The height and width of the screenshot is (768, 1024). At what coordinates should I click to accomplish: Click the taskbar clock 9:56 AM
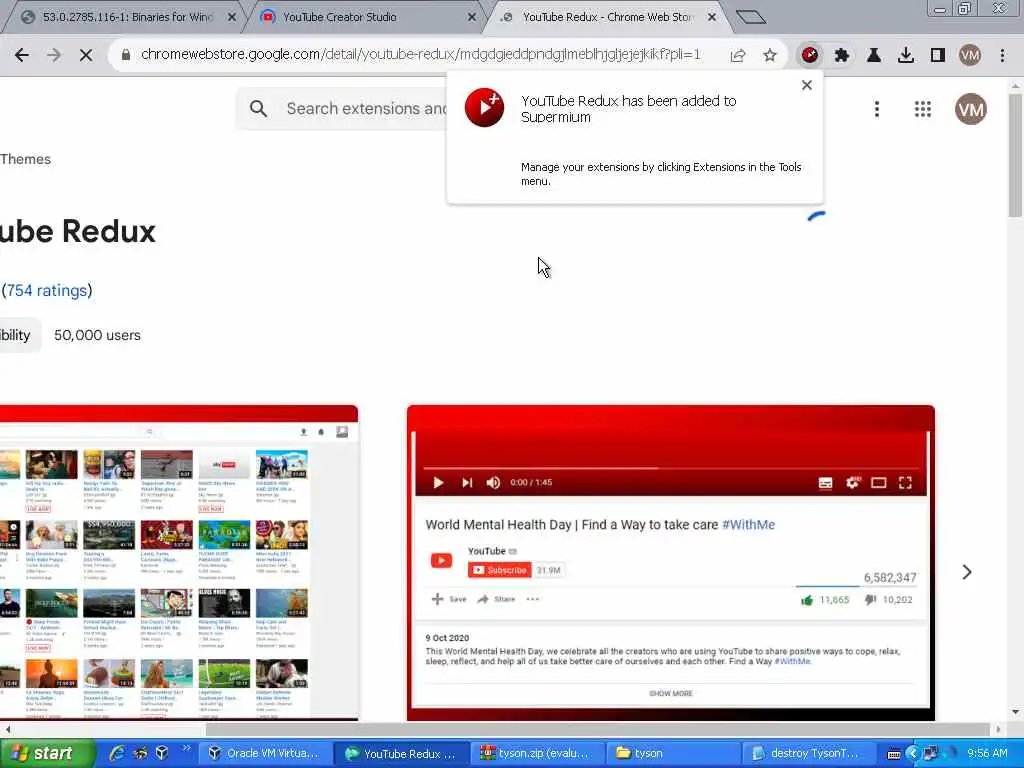(x=987, y=754)
